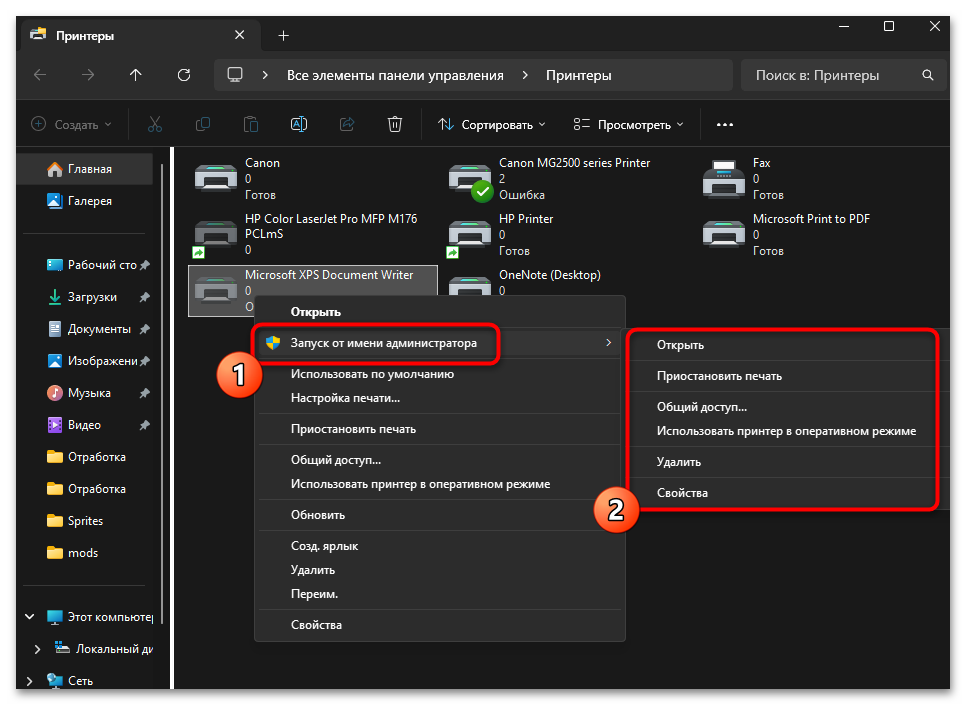Open Музыка in the sidebar
This screenshot has width=966, height=705.
tap(85, 393)
